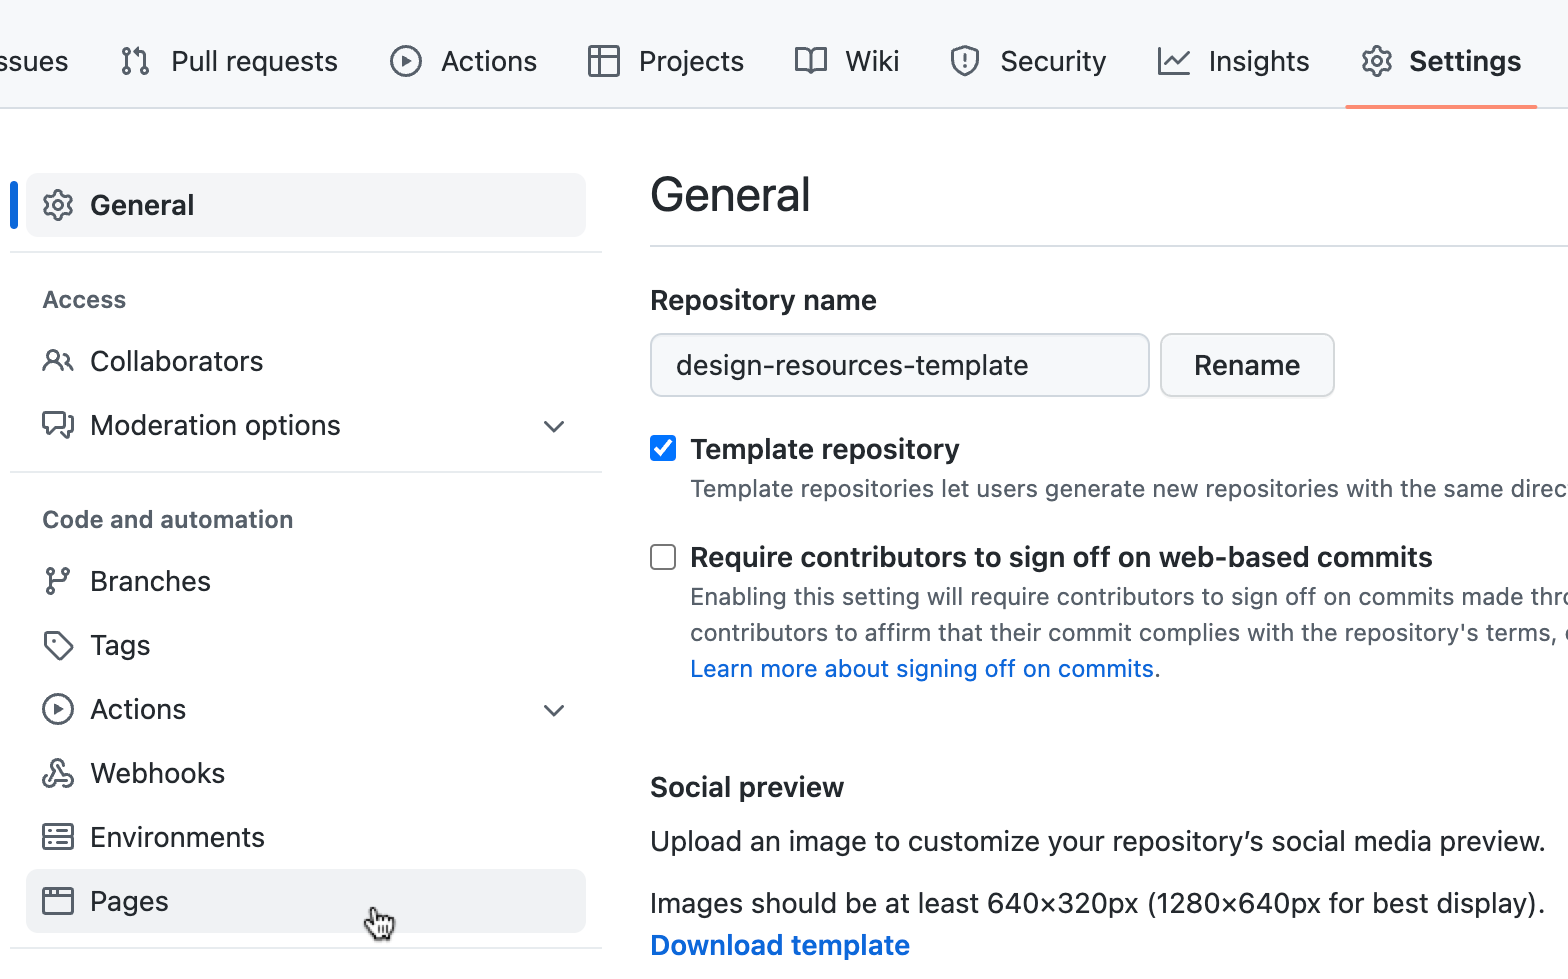Enable Require contributors to sign off checkbox
The height and width of the screenshot is (979, 1568).
[663, 557]
